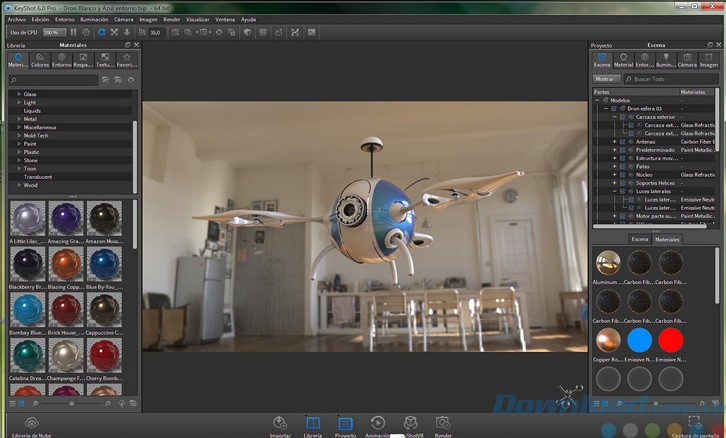Screen dimensions: 726x438
Task: Switch Proyecto panel to Cámara tab
Action: pyautogui.click(x=687, y=60)
